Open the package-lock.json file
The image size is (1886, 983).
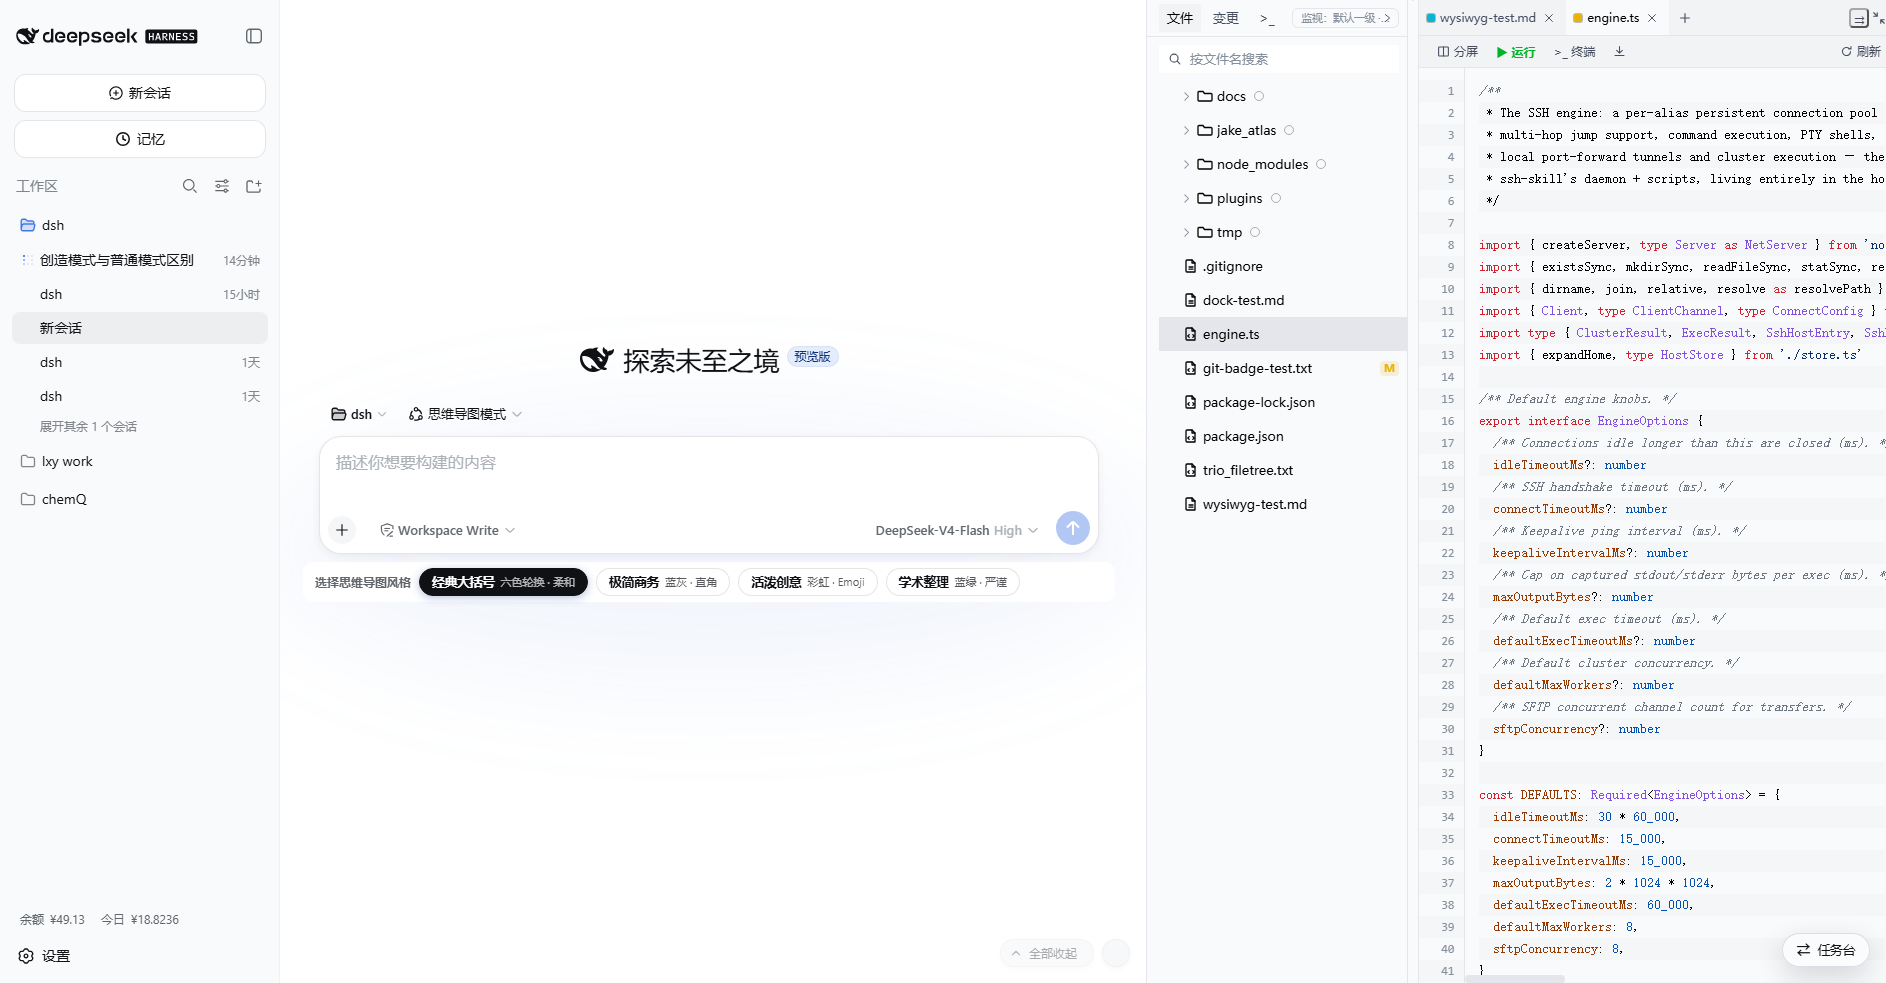1283,402
